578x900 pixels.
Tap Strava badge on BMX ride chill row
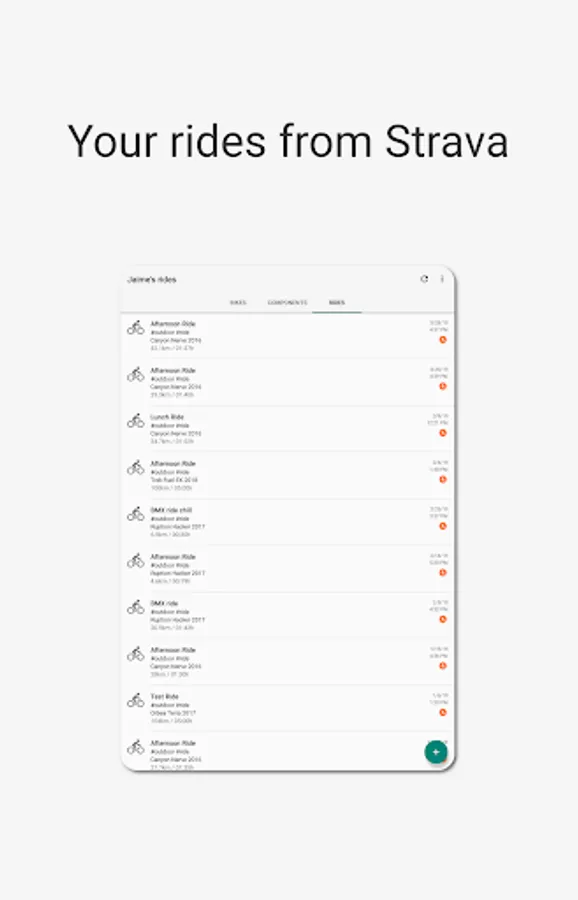coord(443,526)
